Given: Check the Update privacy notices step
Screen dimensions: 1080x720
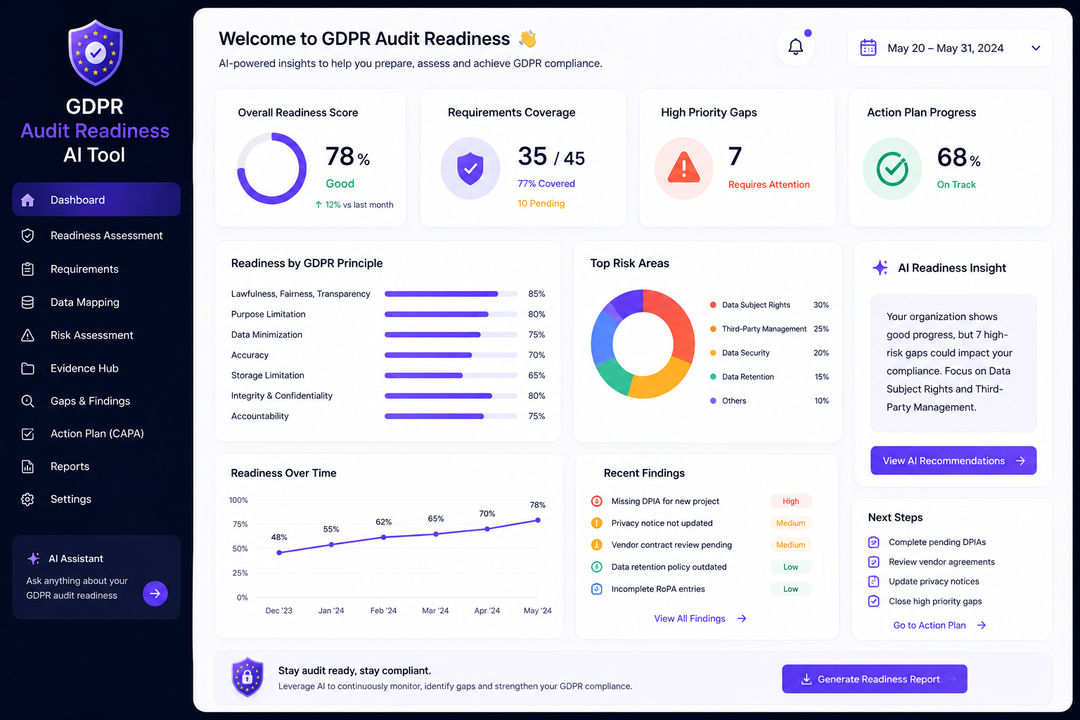Looking at the screenshot, I should click(873, 581).
